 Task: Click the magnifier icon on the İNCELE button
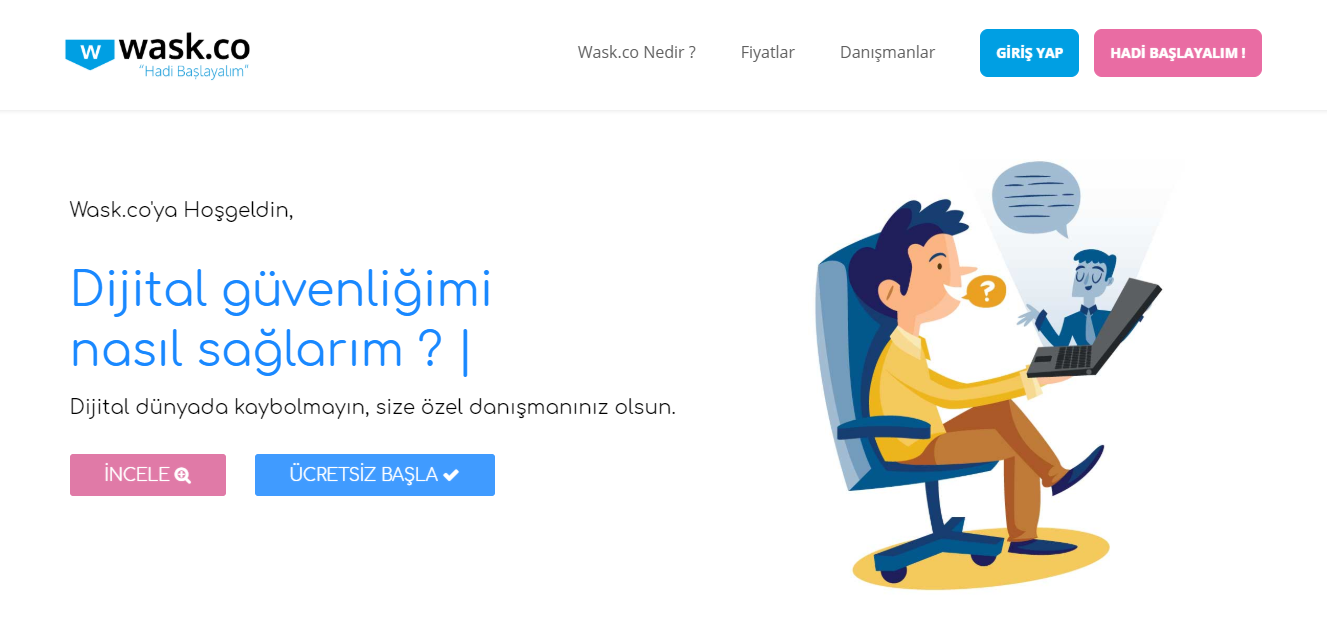[182, 475]
